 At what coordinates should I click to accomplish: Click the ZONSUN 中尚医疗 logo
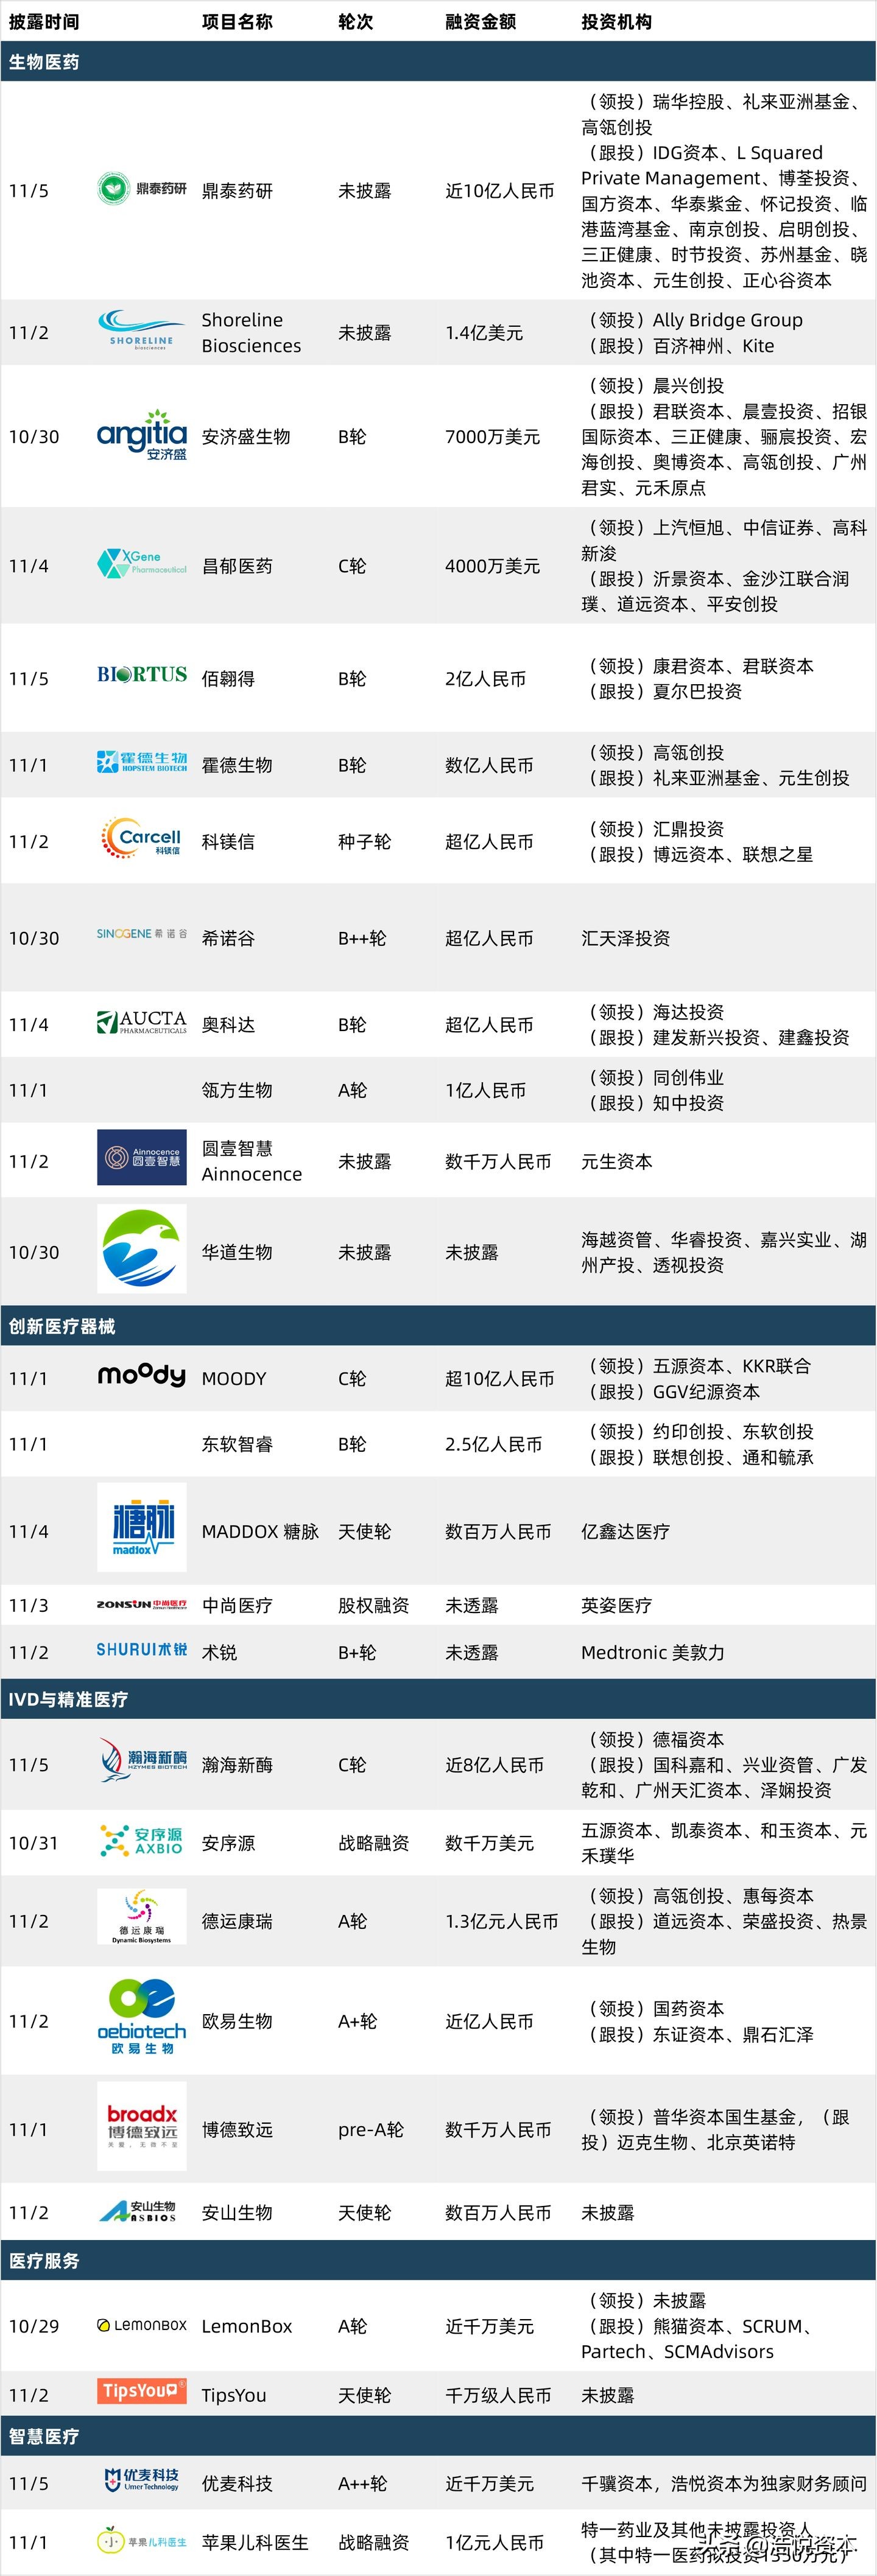[x=142, y=1604]
